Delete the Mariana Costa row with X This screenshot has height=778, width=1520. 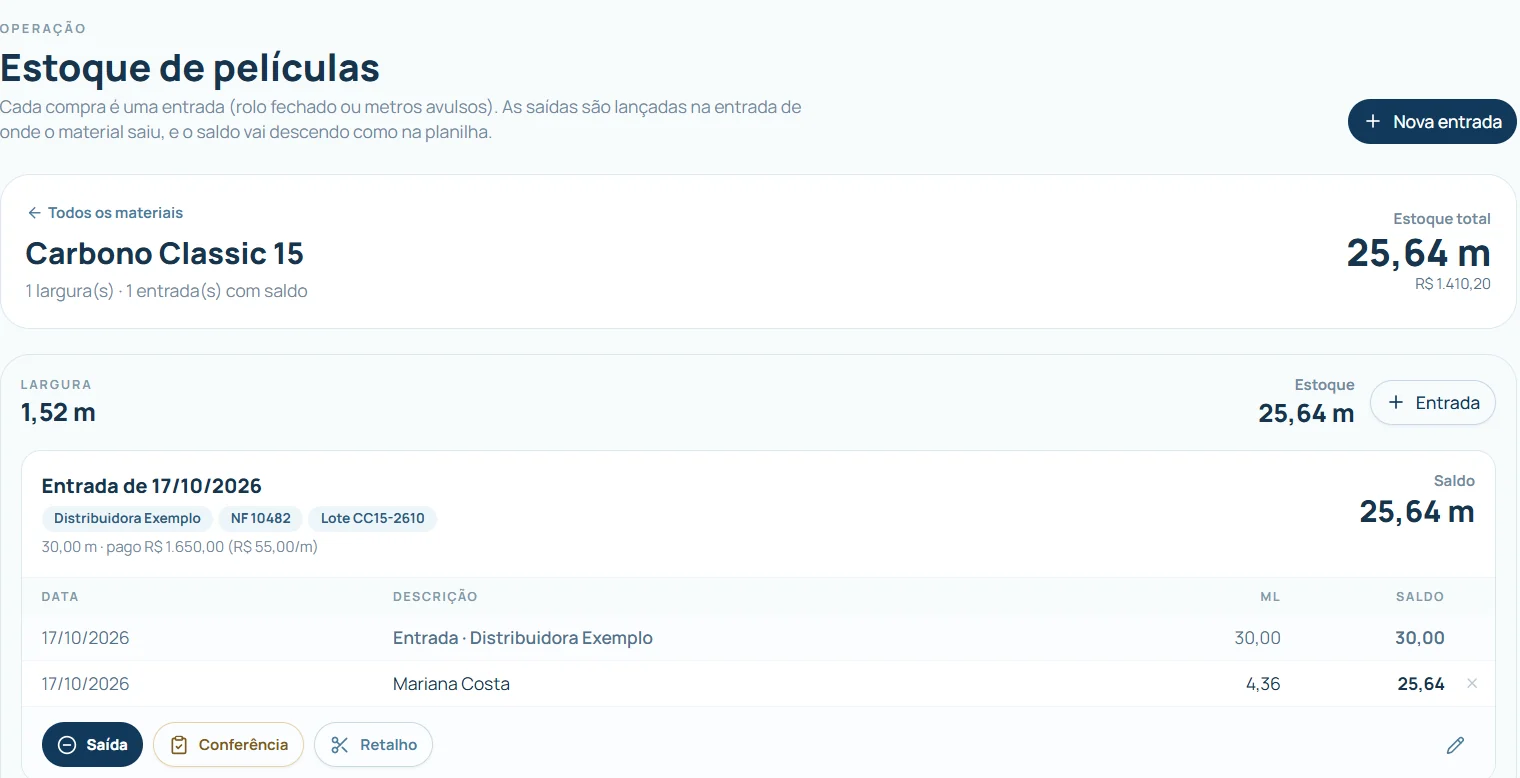[x=1472, y=684]
